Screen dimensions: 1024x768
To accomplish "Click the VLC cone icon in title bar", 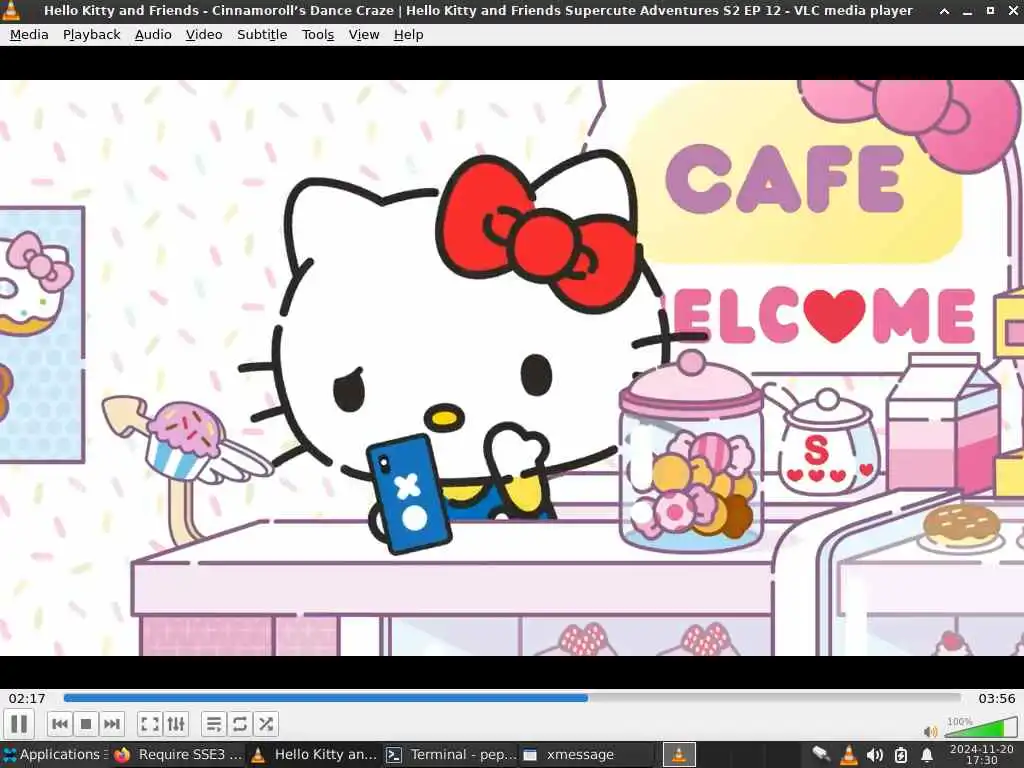I will pyautogui.click(x=11, y=10).
